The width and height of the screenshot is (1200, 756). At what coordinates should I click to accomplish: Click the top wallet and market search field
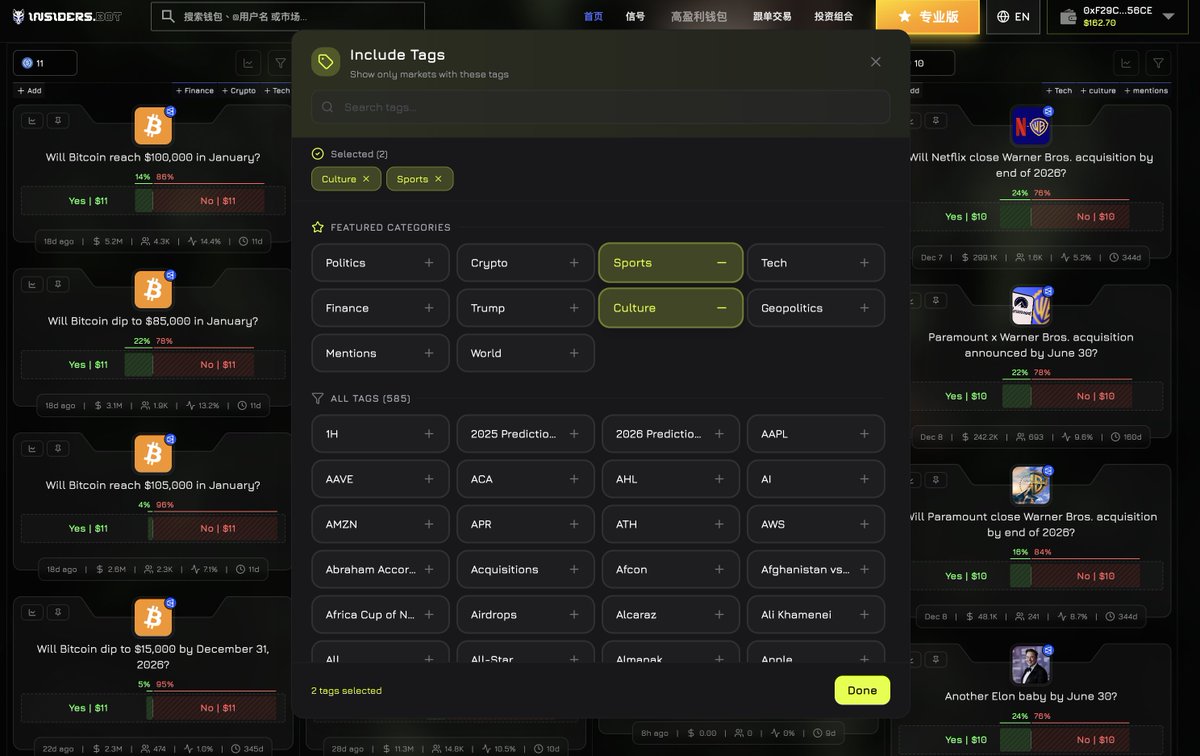pyautogui.click(x=288, y=17)
